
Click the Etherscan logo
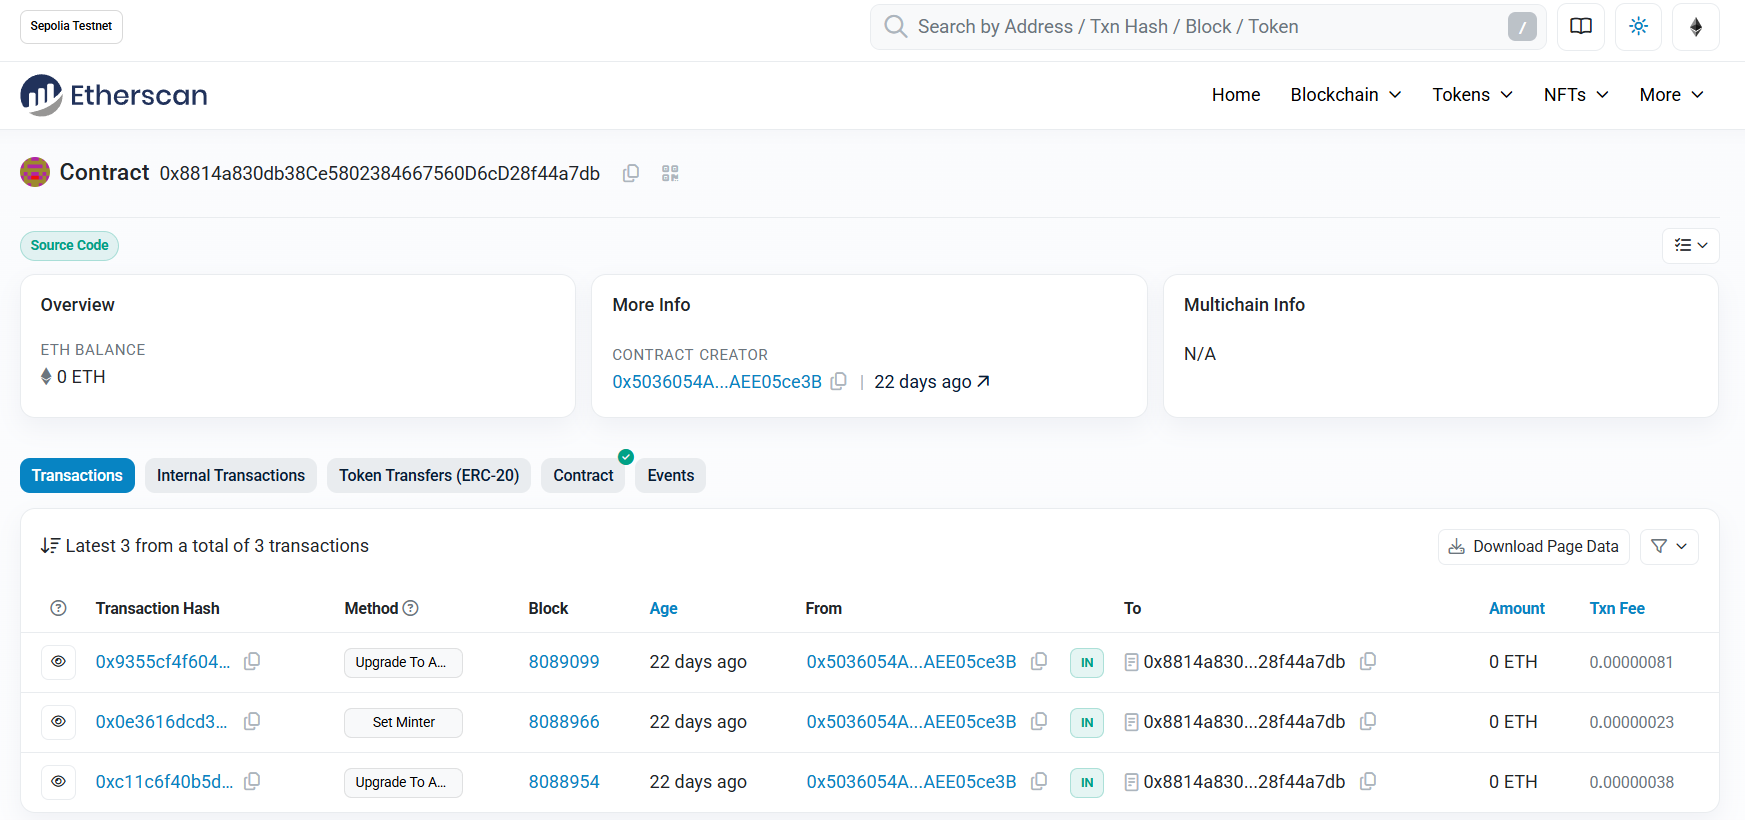click(114, 95)
